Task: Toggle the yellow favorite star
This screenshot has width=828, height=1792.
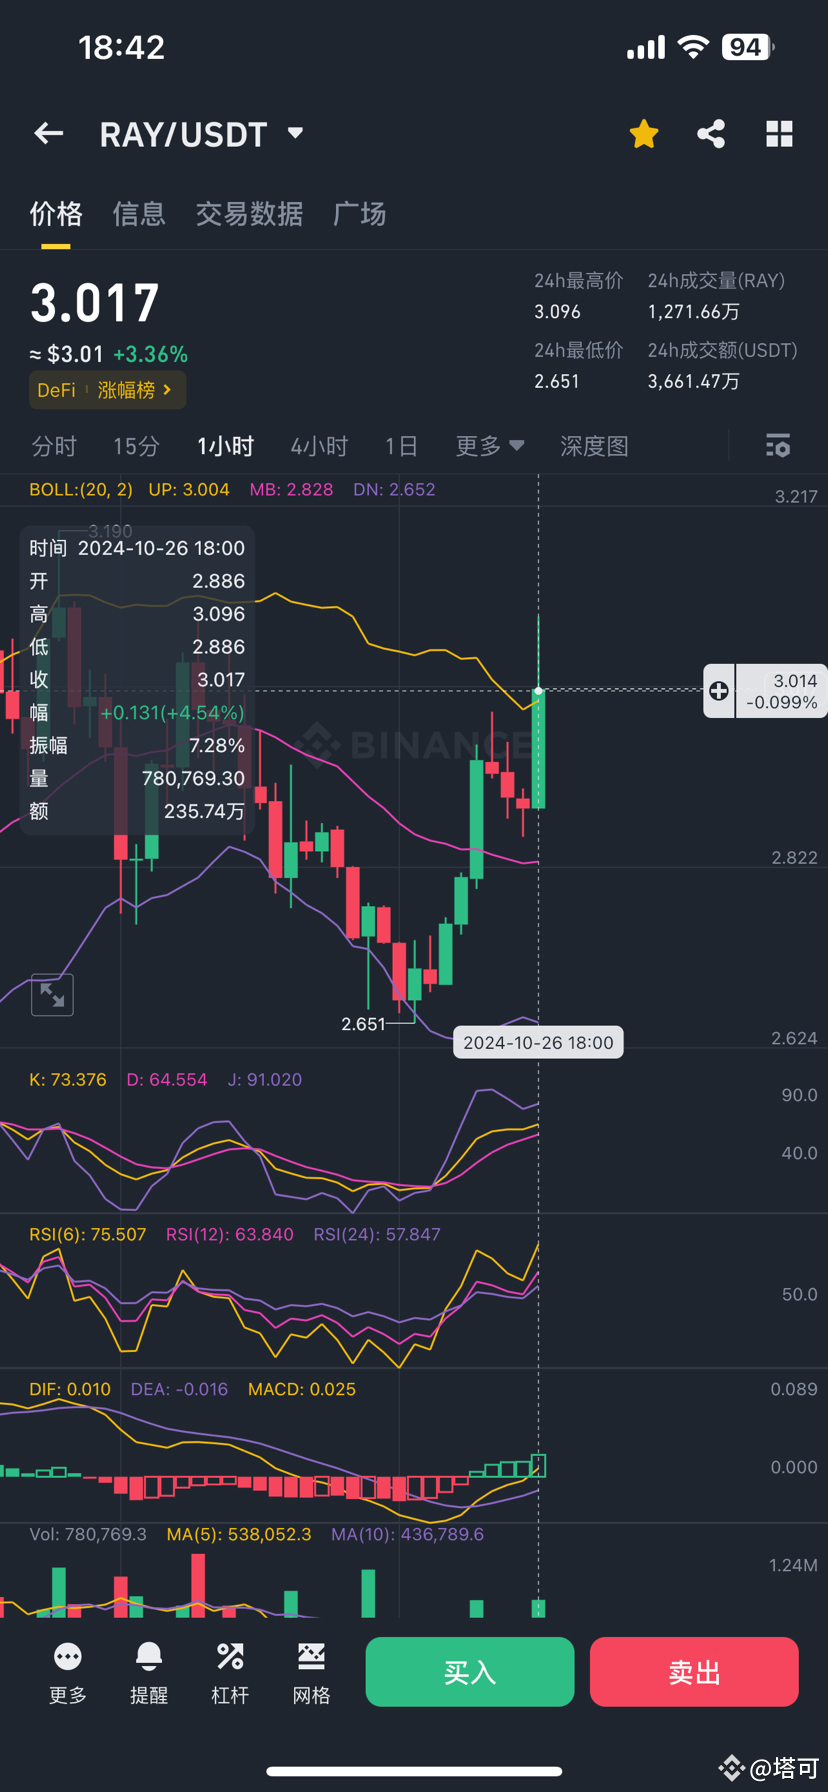Action: 644,134
